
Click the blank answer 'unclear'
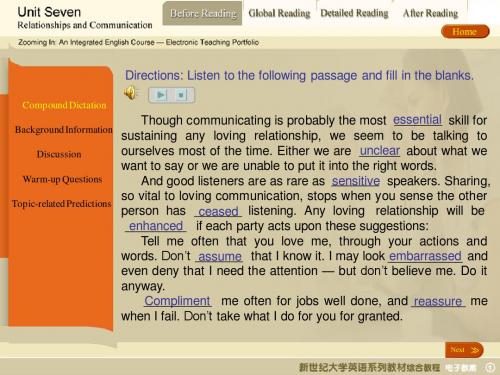coord(380,151)
